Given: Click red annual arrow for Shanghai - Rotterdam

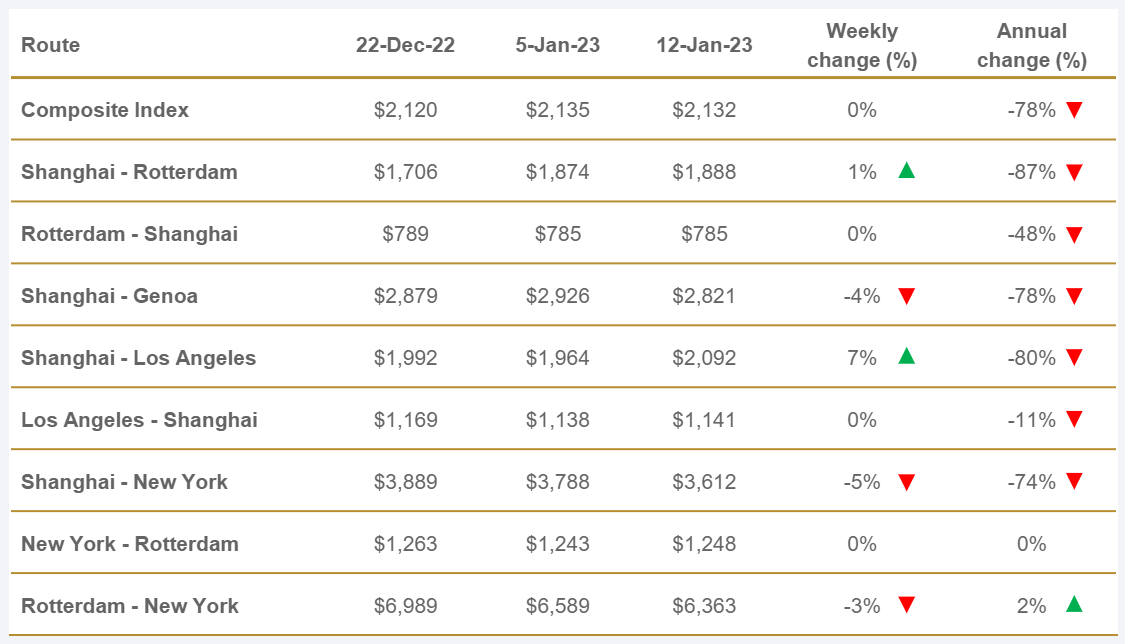Looking at the screenshot, I should coord(1074,173).
